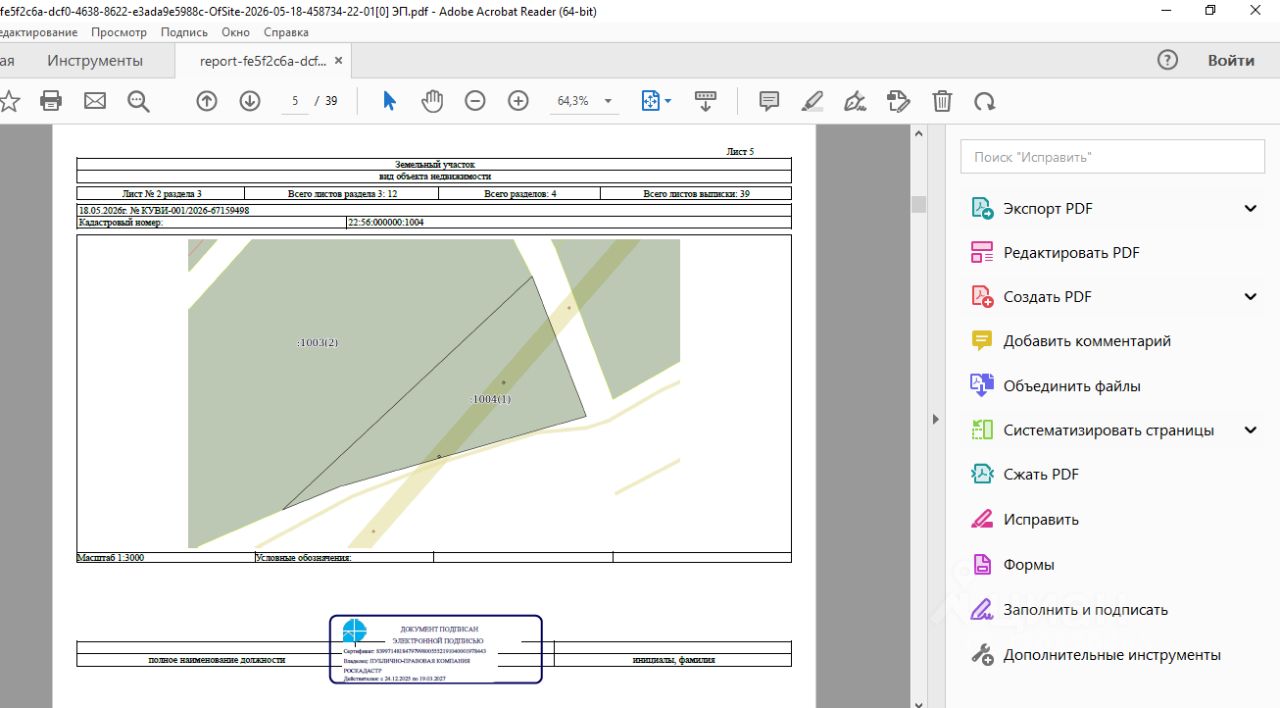The width and height of the screenshot is (1280, 708).
Task: Go to previous page with up arrow
Action: 207,101
